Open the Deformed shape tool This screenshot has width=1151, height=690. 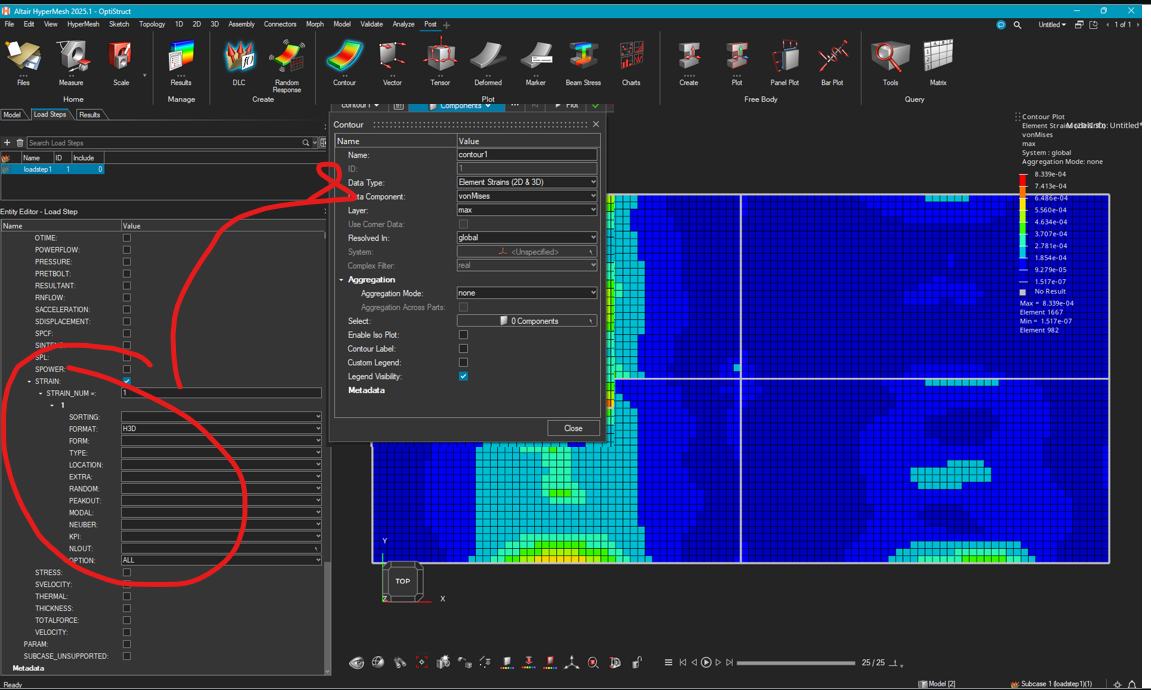click(488, 63)
